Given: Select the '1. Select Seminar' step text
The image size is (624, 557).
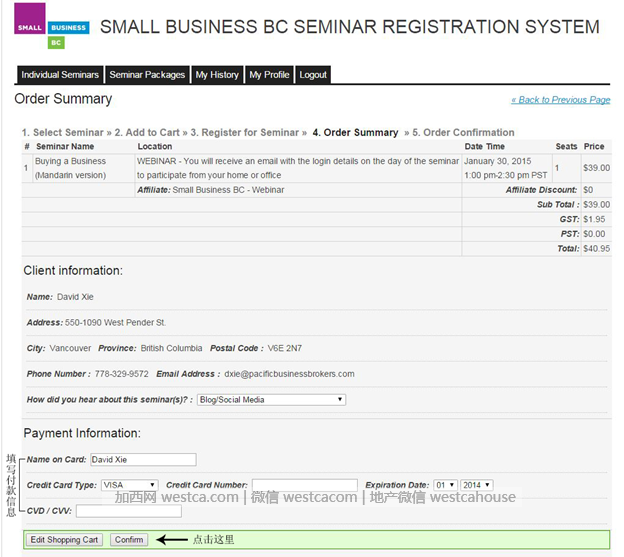Looking at the screenshot, I should [62, 132].
